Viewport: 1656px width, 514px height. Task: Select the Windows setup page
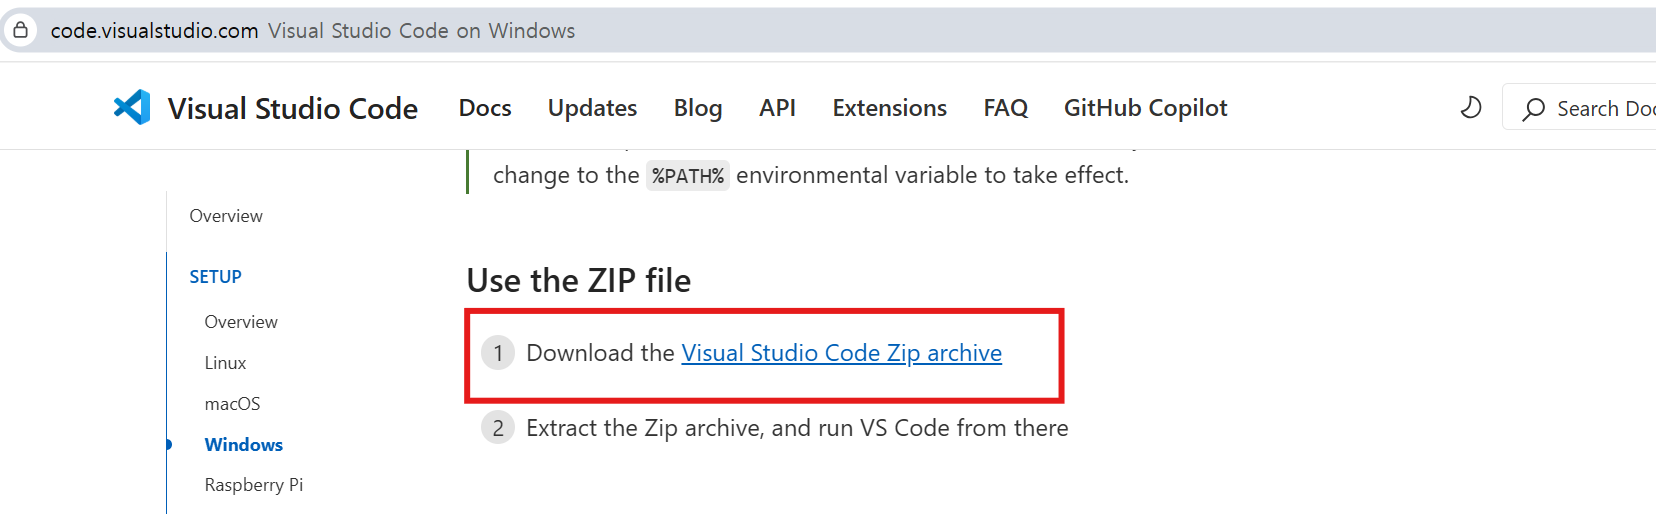point(243,445)
